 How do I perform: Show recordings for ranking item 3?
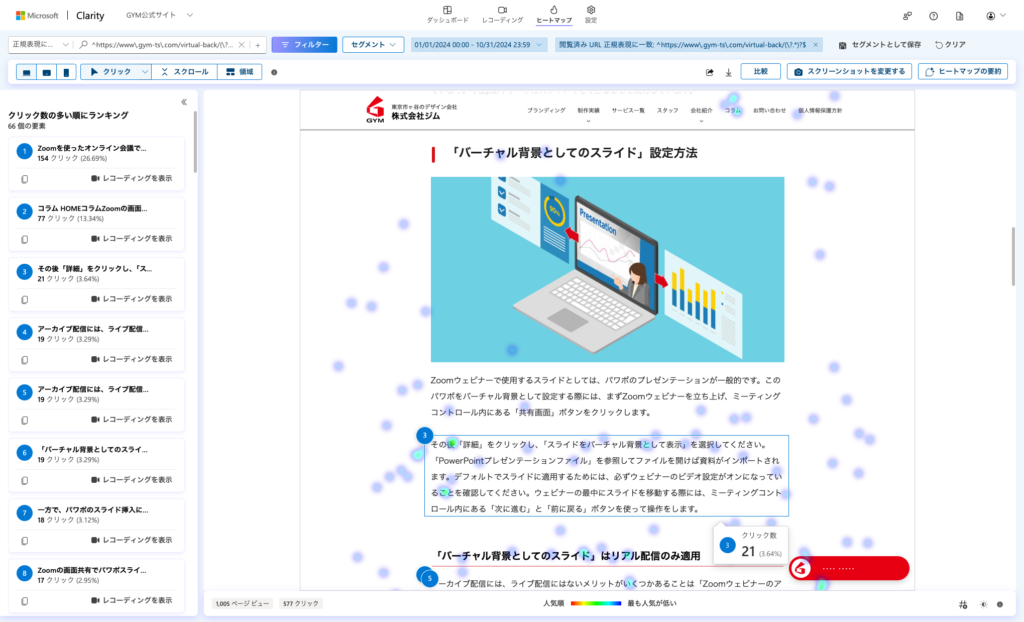pyautogui.click(x=131, y=299)
